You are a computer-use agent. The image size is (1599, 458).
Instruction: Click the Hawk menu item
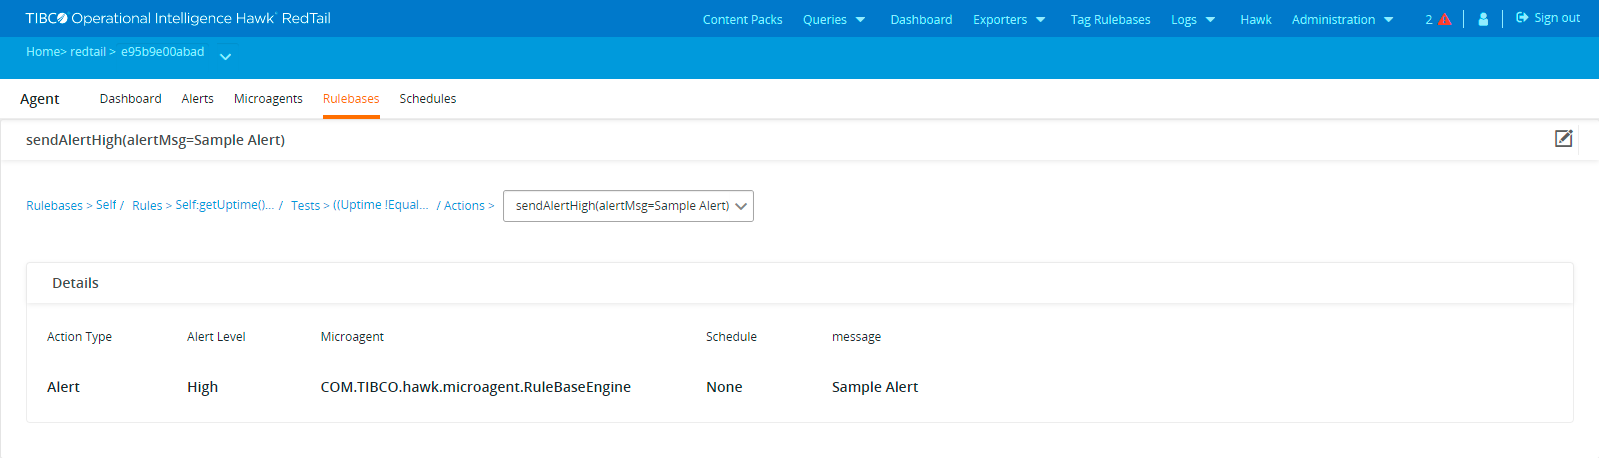click(1255, 20)
